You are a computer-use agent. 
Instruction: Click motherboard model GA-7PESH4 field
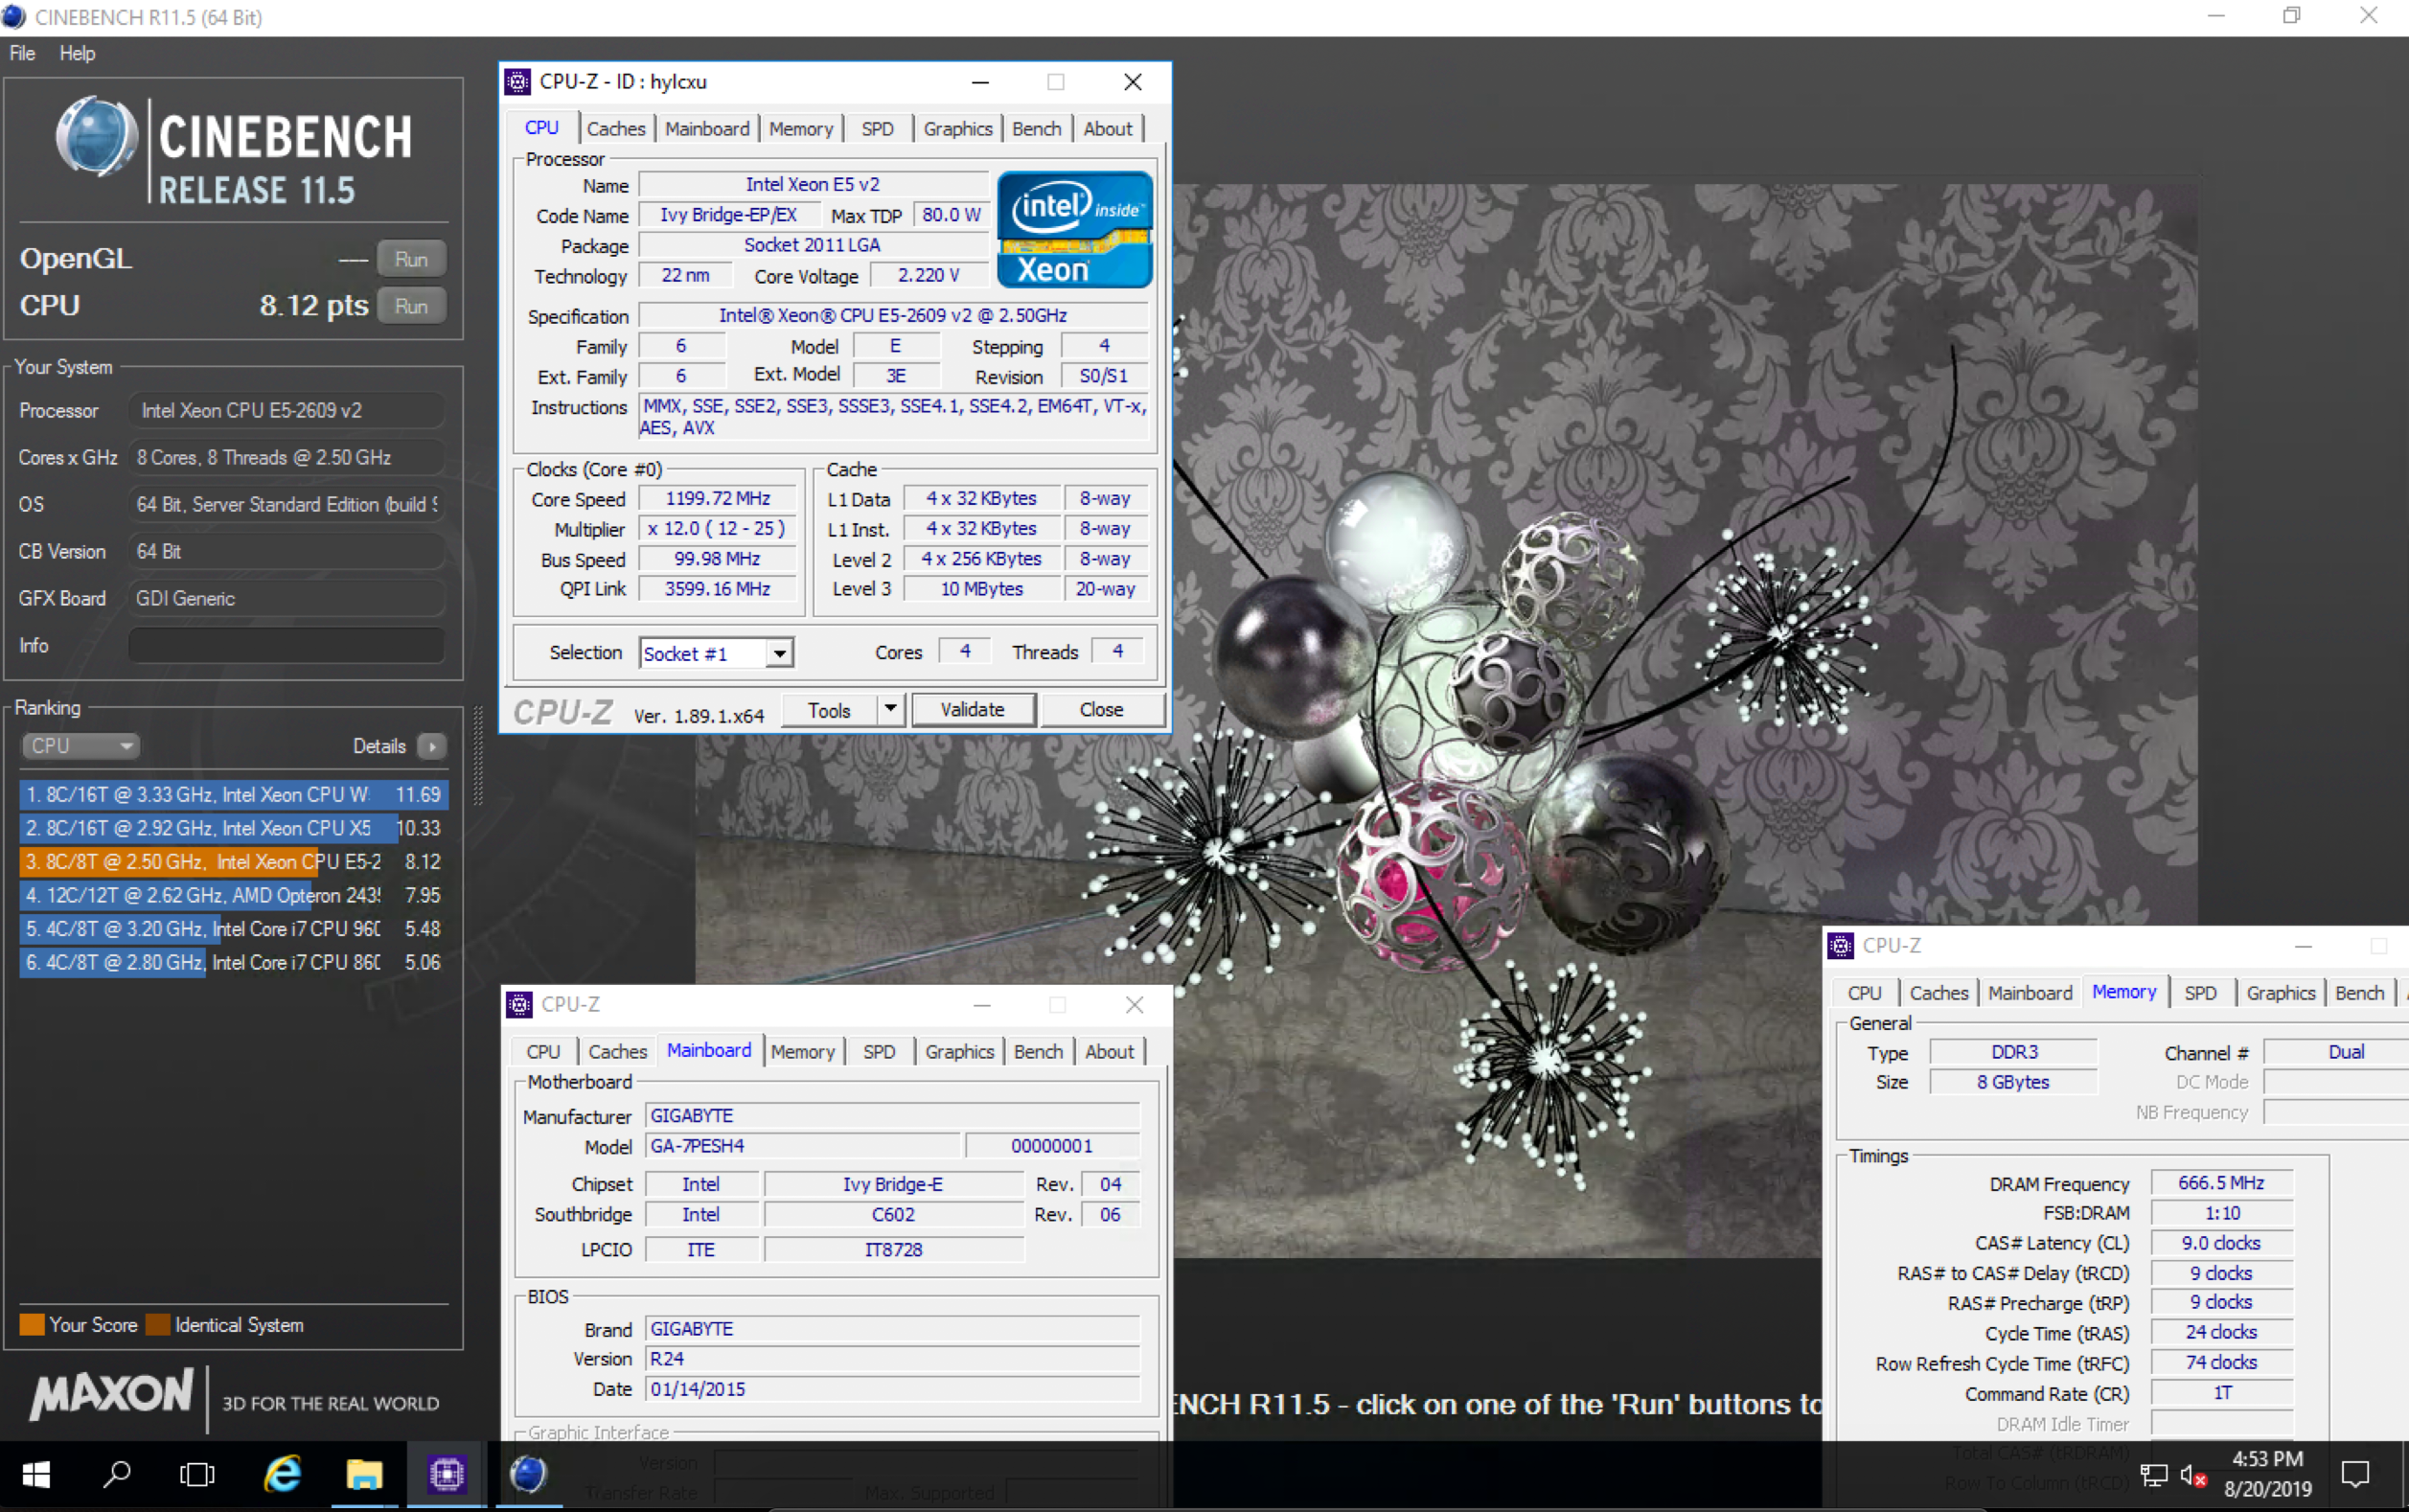pyautogui.click(x=803, y=1146)
